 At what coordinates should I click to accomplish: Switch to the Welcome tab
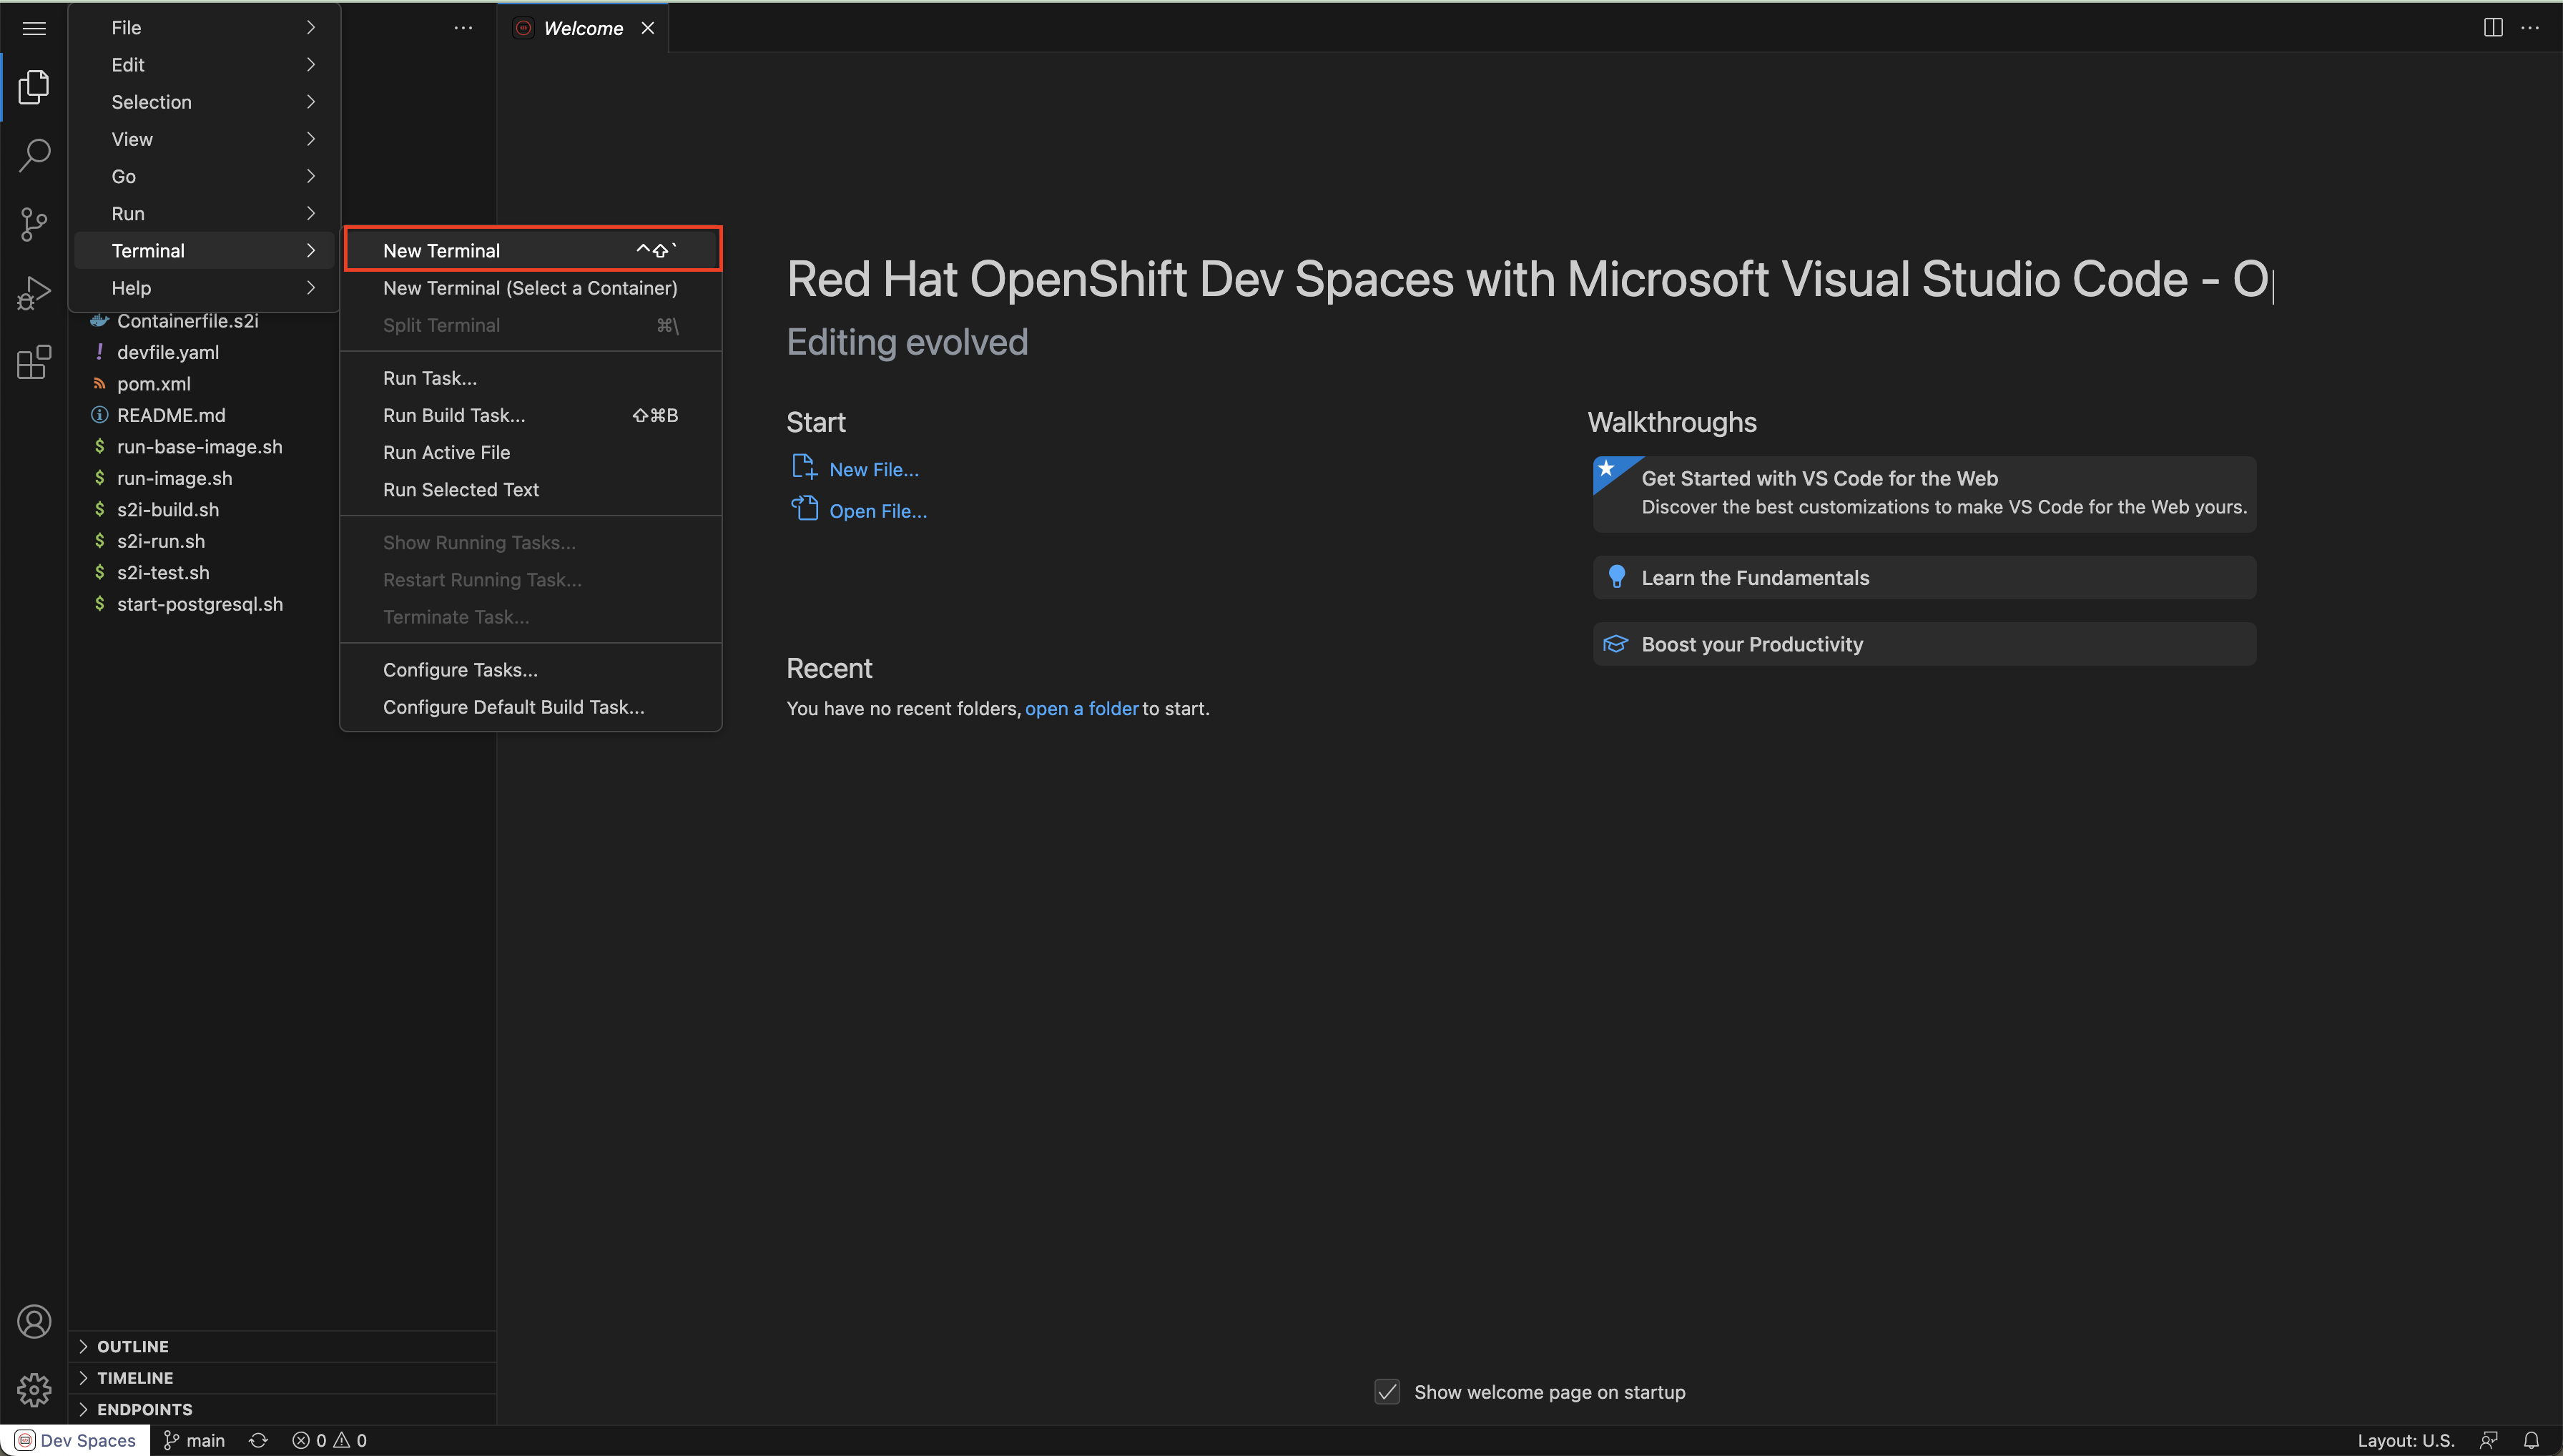pyautogui.click(x=583, y=28)
